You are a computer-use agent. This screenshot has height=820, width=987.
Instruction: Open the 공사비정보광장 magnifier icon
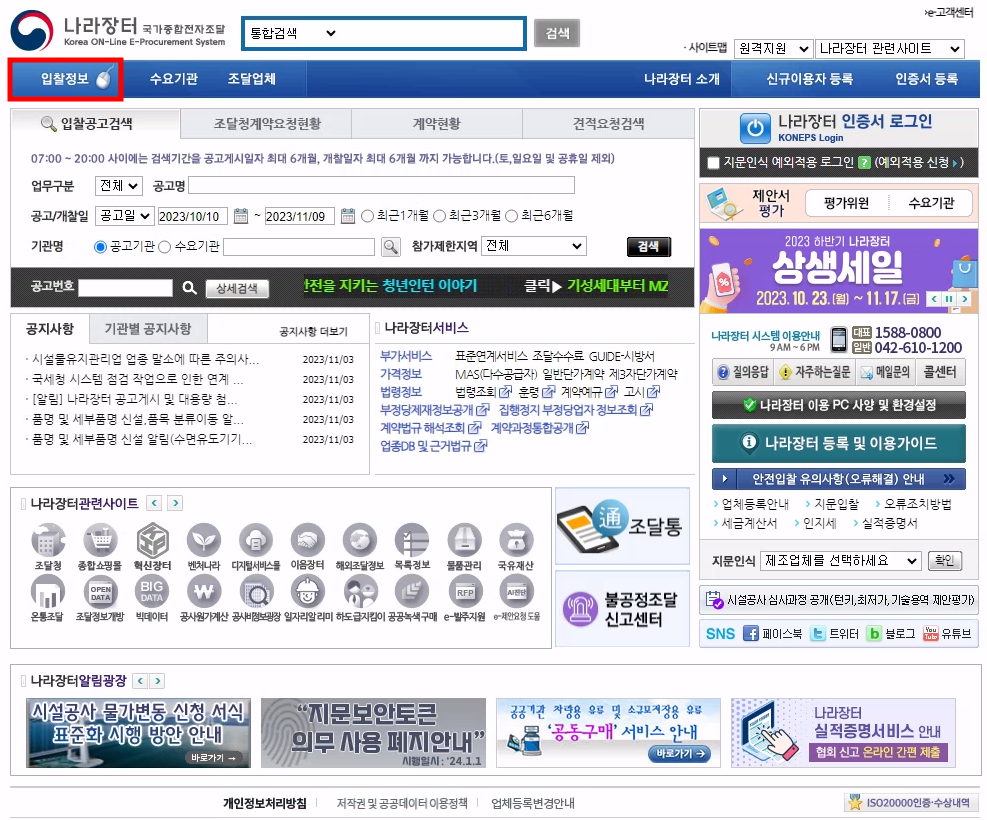(256, 593)
